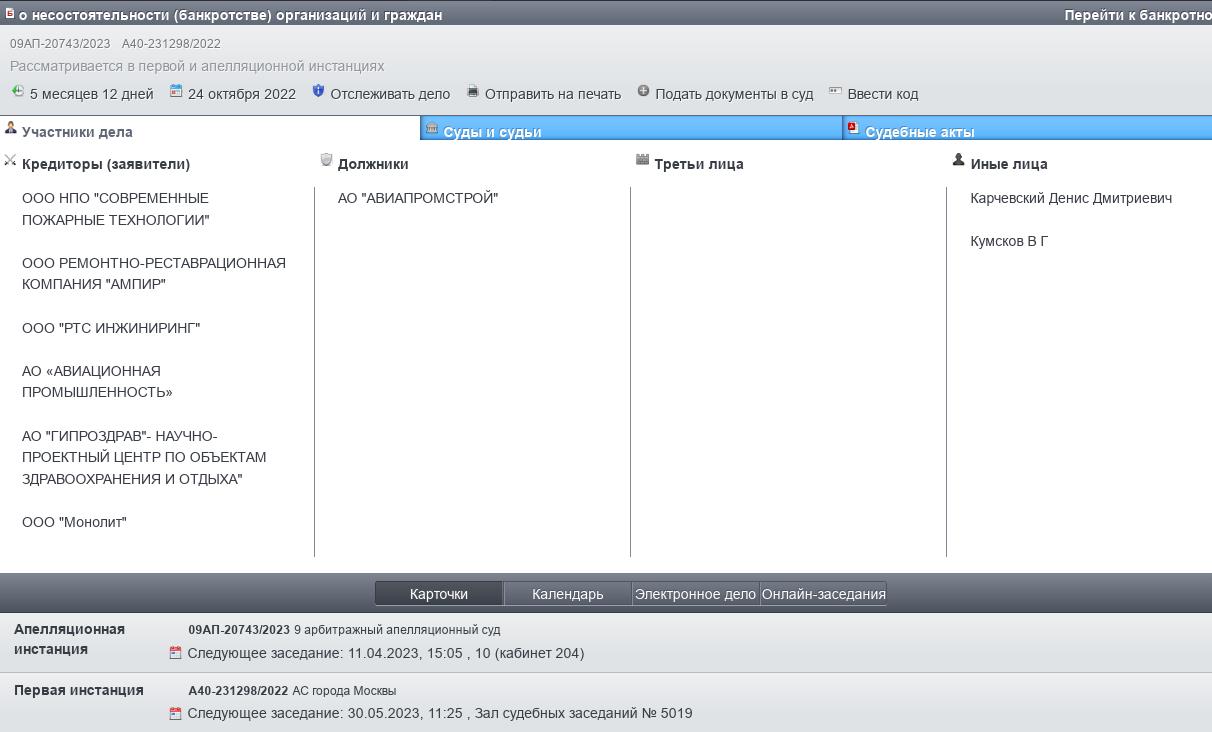Click 'Карчевский Денис Дмитриевич' under Иные лица

click(x=1071, y=198)
